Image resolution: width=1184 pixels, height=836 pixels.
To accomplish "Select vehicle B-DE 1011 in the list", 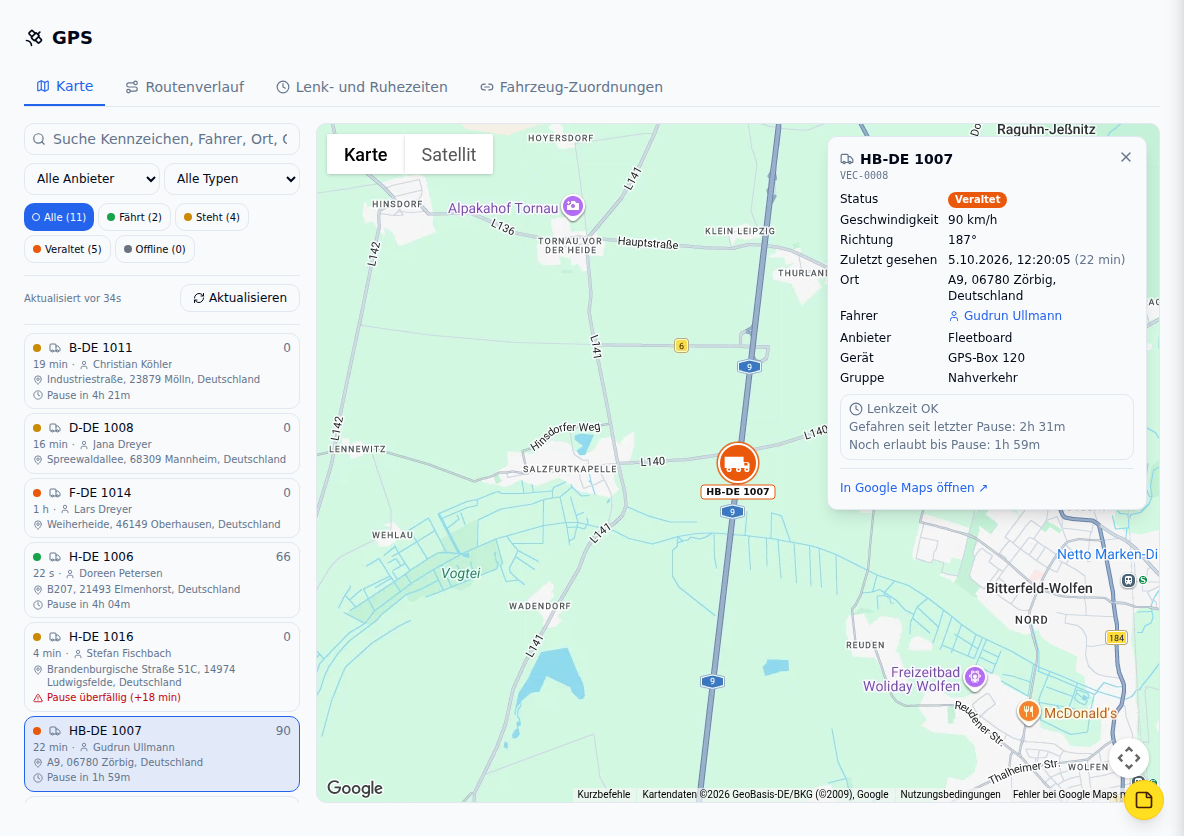I will coord(162,371).
